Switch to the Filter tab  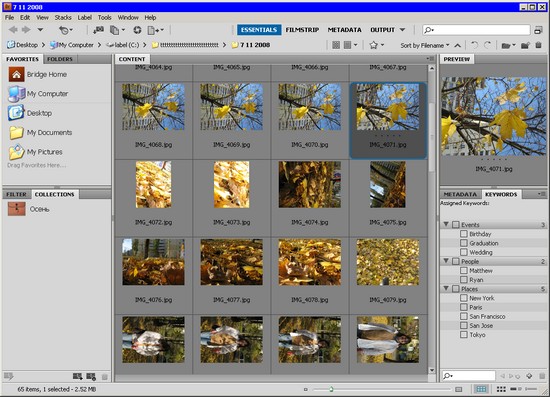point(16,194)
